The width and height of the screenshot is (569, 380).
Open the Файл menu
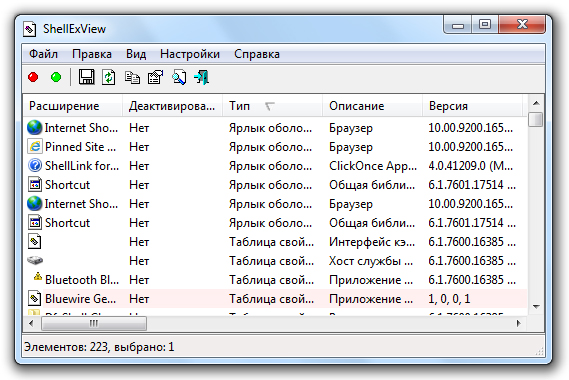(x=43, y=54)
